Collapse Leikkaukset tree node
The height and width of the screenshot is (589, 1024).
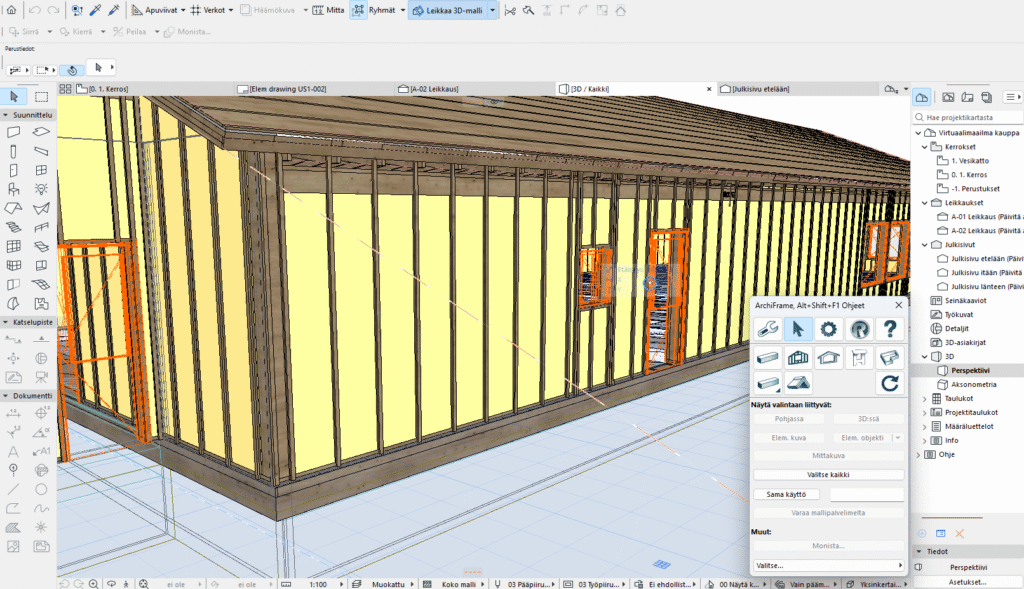(925, 203)
